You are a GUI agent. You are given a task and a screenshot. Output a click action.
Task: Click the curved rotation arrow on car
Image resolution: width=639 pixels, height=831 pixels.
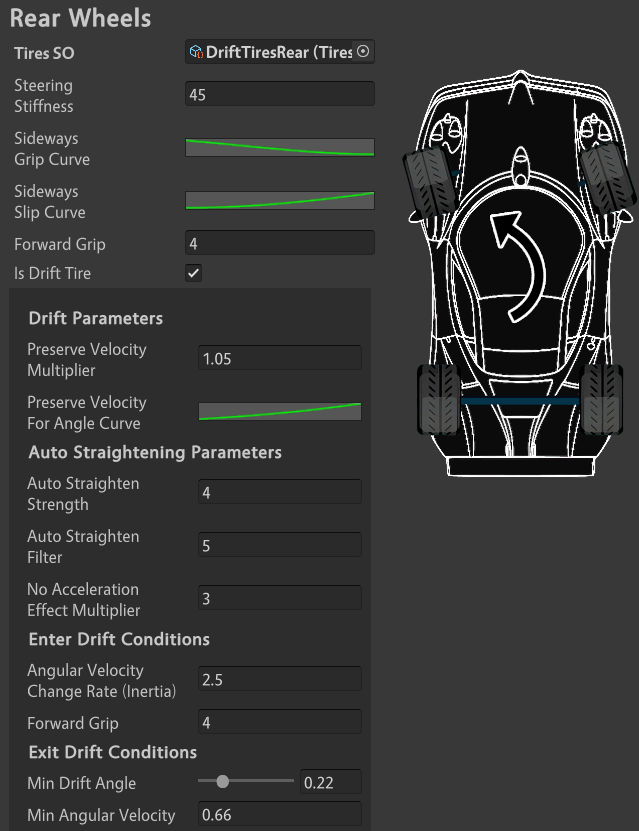[x=519, y=266]
